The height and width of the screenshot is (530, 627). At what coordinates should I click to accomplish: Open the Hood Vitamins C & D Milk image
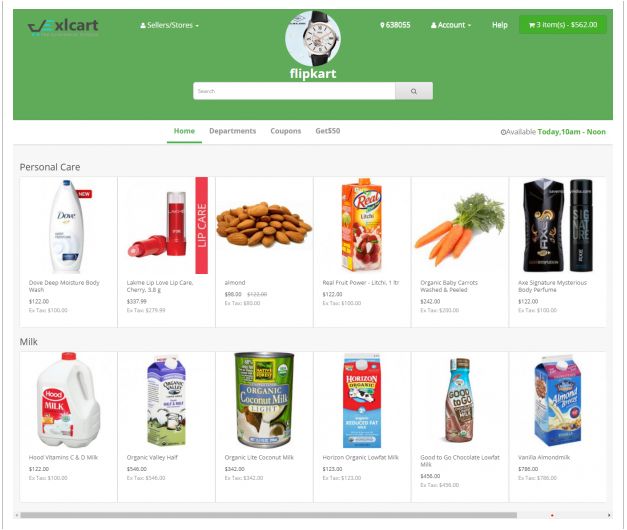68,400
